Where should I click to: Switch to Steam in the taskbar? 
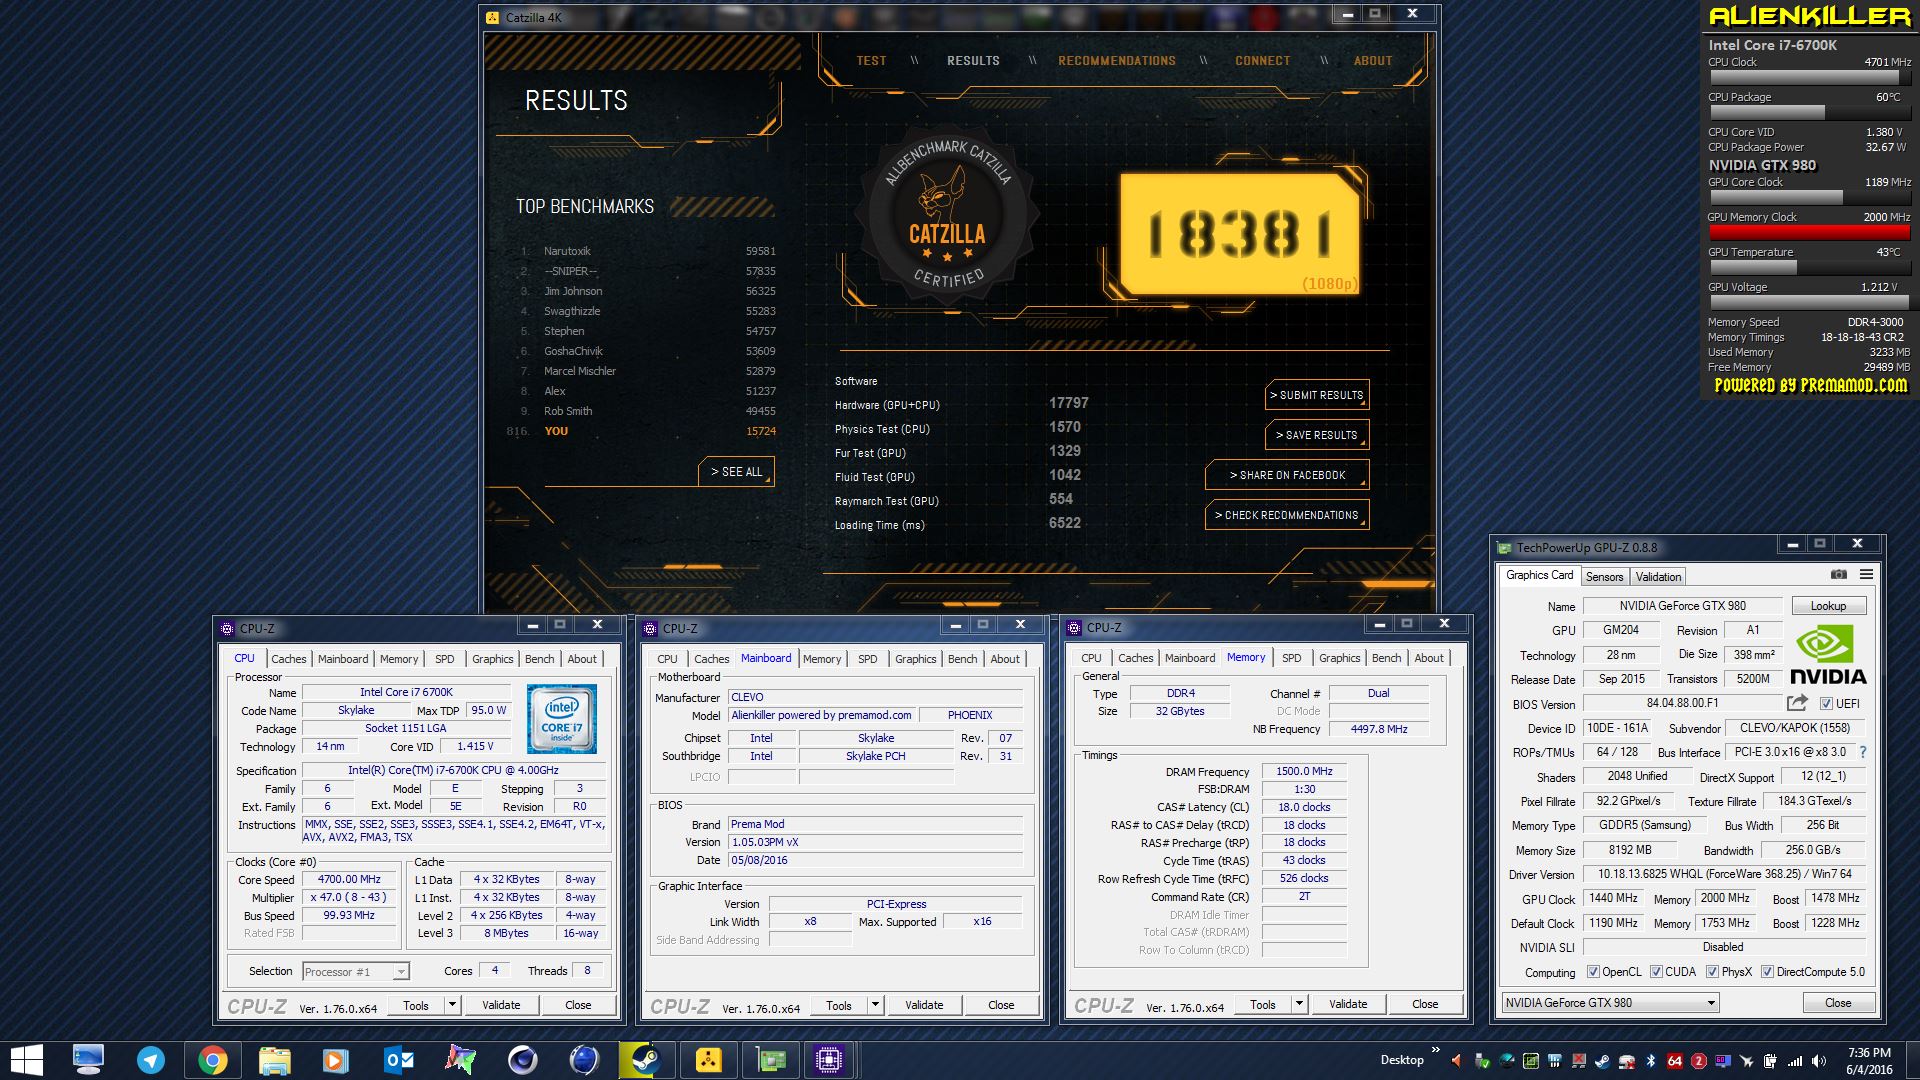pos(645,1060)
